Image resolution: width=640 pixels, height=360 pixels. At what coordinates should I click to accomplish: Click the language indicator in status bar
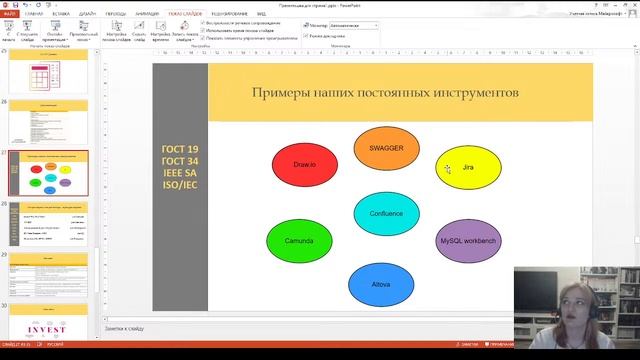tap(55, 344)
